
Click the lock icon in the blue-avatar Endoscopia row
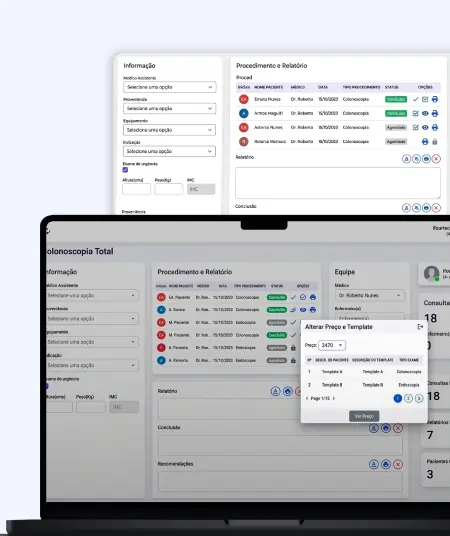(293, 360)
